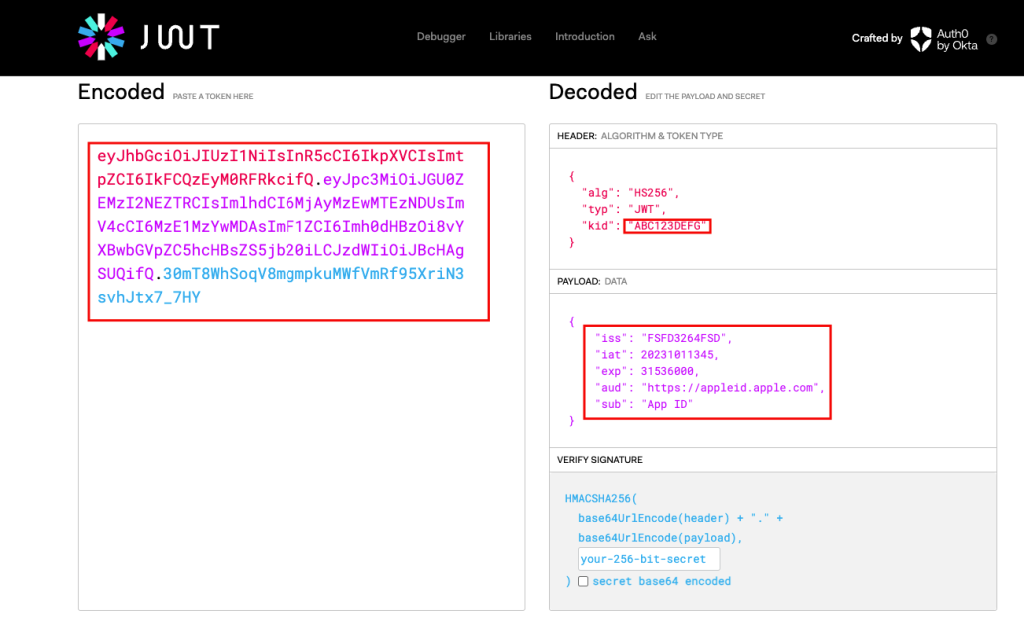Open the Libraries menu item
The width and height of the screenshot is (1024, 632).
tap(510, 37)
